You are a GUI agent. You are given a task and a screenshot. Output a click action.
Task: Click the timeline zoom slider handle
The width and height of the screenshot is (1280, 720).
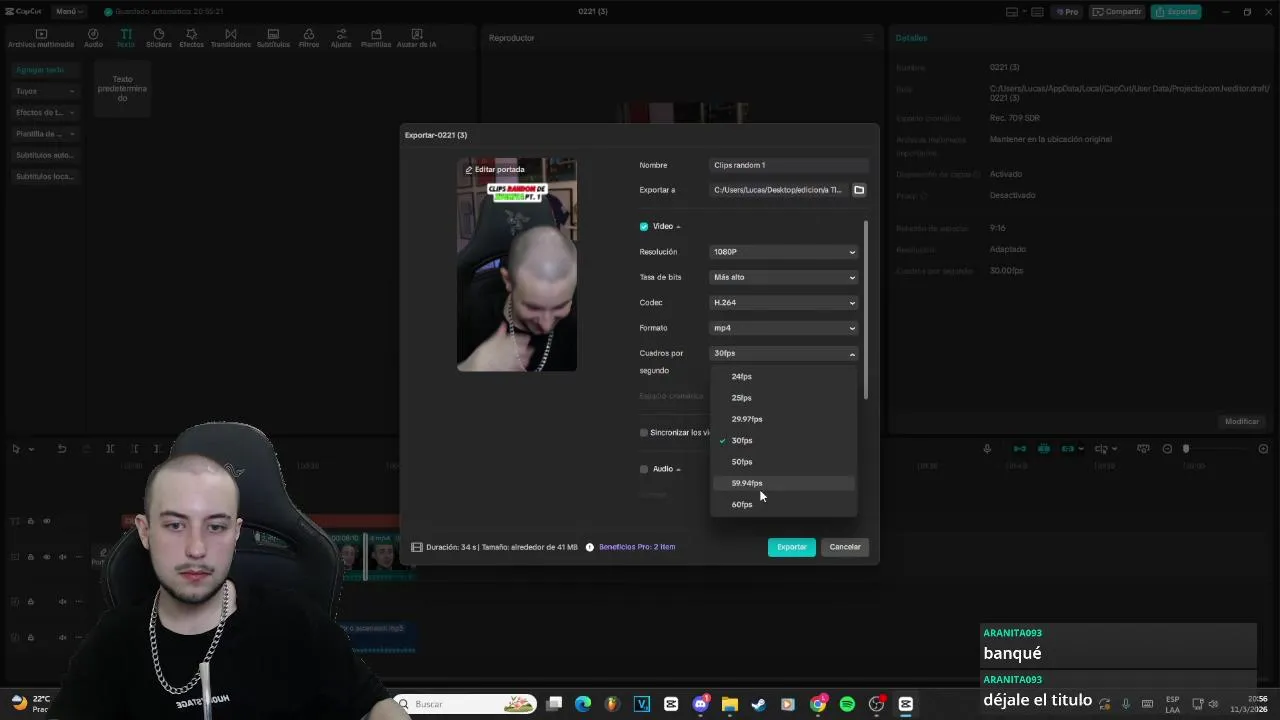click(x=1186, y=449)
